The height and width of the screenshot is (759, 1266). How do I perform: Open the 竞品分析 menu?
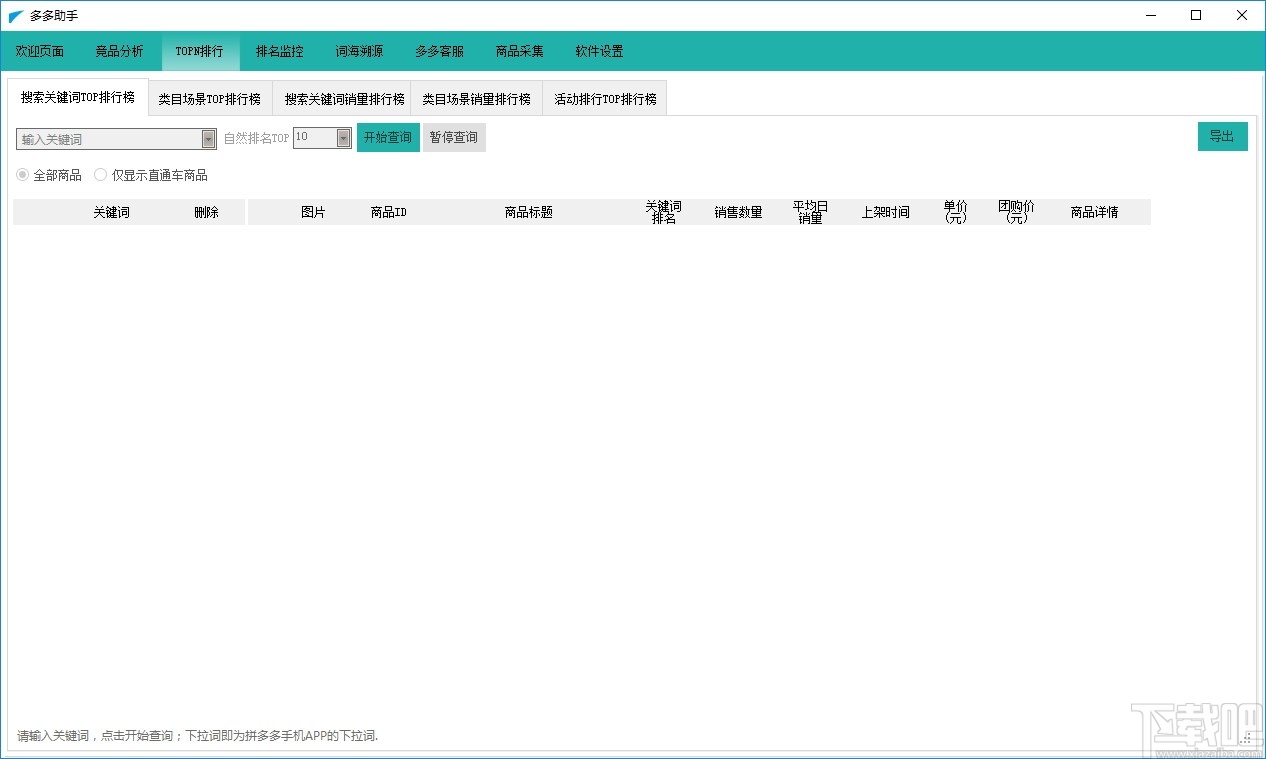coord(120,51)
